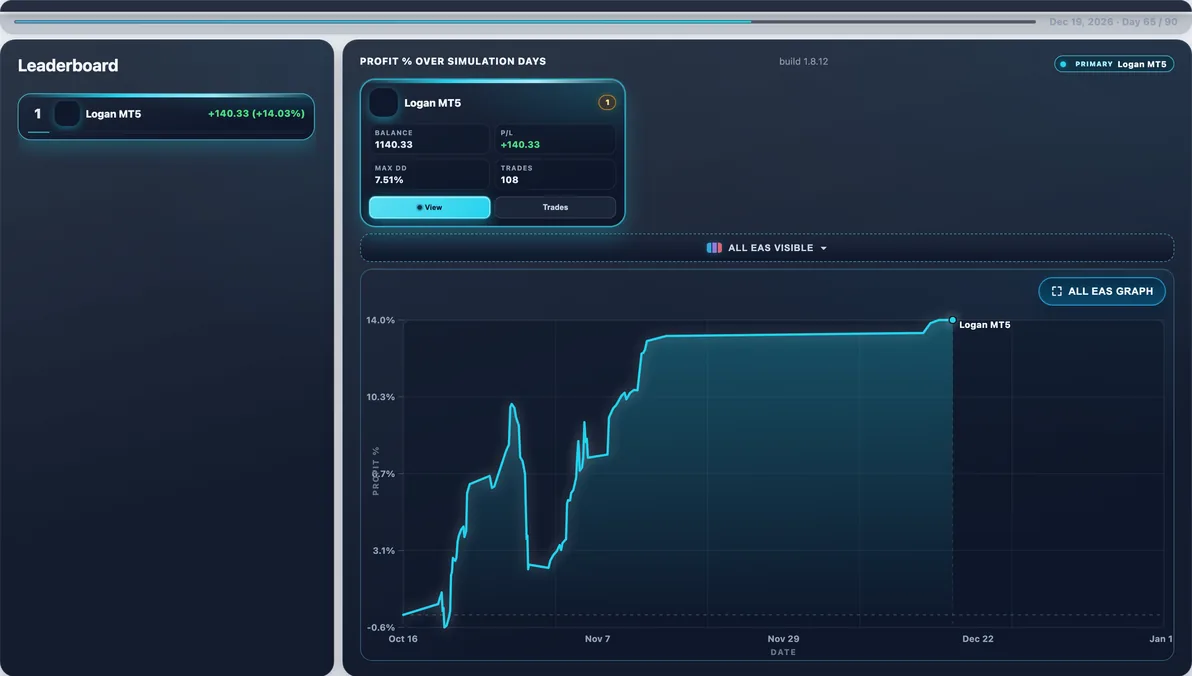The width and height of the screenshot is (1192, 676).
Task: Click the Nov 7 date axis label
Action: (598, 639)
